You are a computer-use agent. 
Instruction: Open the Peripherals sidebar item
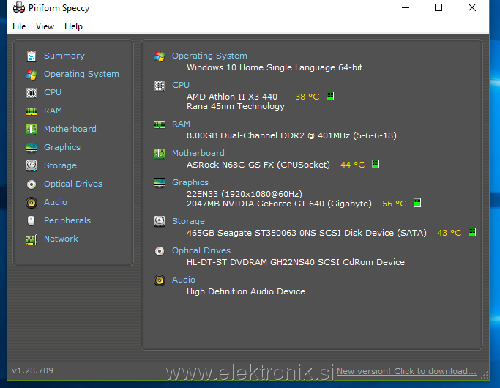click(x=67, y=220)
